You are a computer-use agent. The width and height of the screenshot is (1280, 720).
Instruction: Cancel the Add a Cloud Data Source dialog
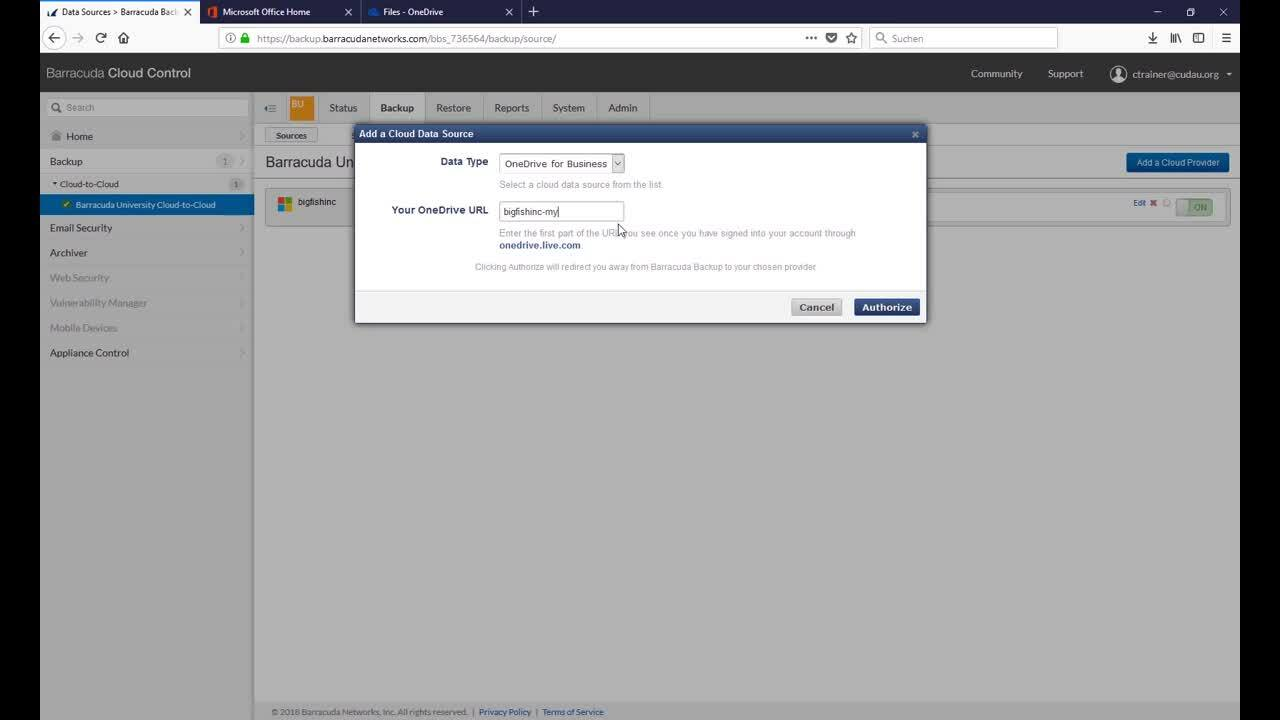816,307
